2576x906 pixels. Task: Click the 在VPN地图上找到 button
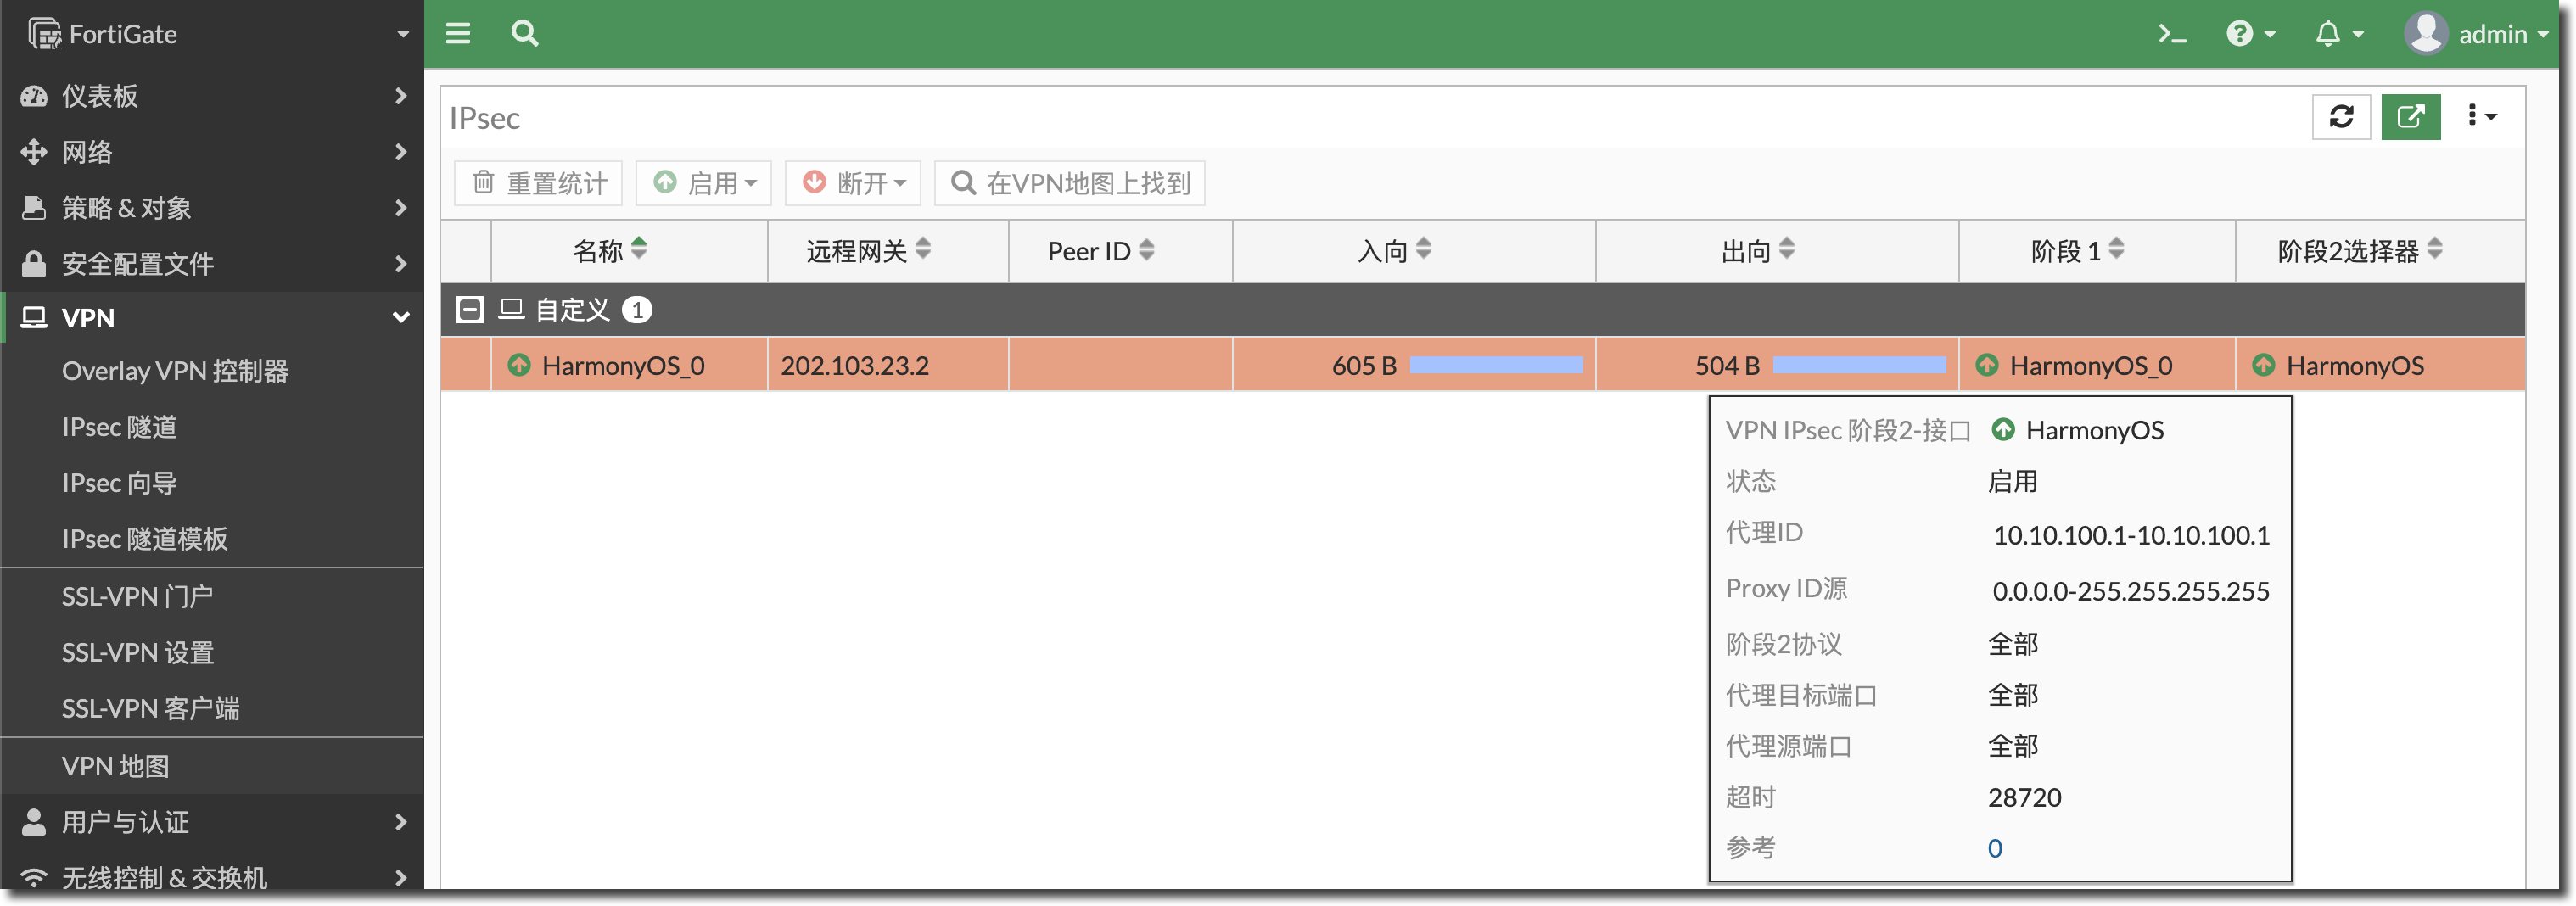click(1070, 183)
